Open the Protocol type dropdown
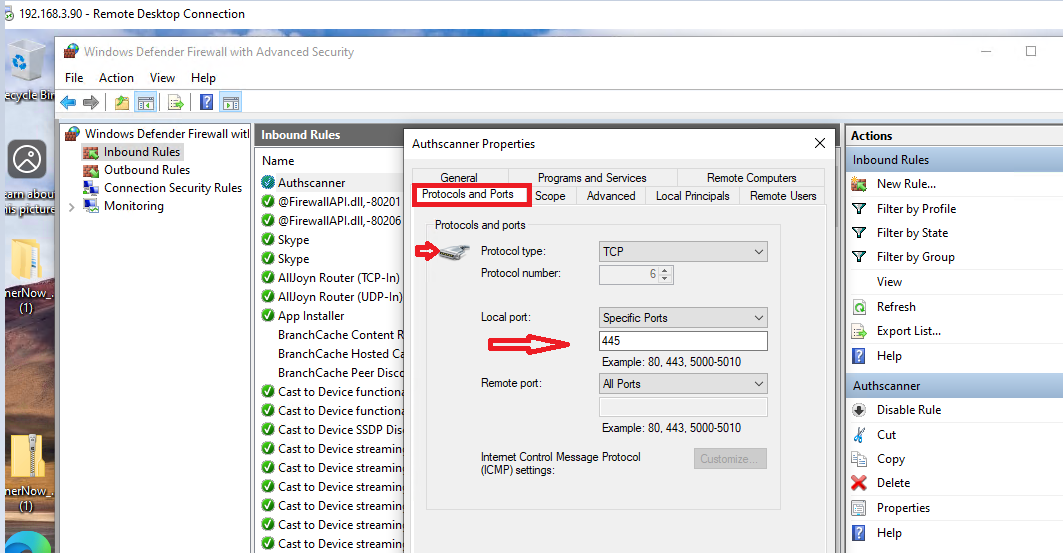 (683, 251)
